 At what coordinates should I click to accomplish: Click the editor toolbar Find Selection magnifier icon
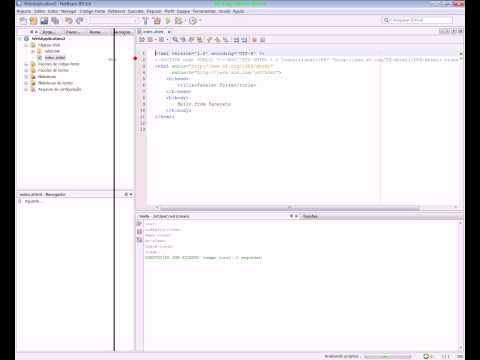[x=175, y=40]
